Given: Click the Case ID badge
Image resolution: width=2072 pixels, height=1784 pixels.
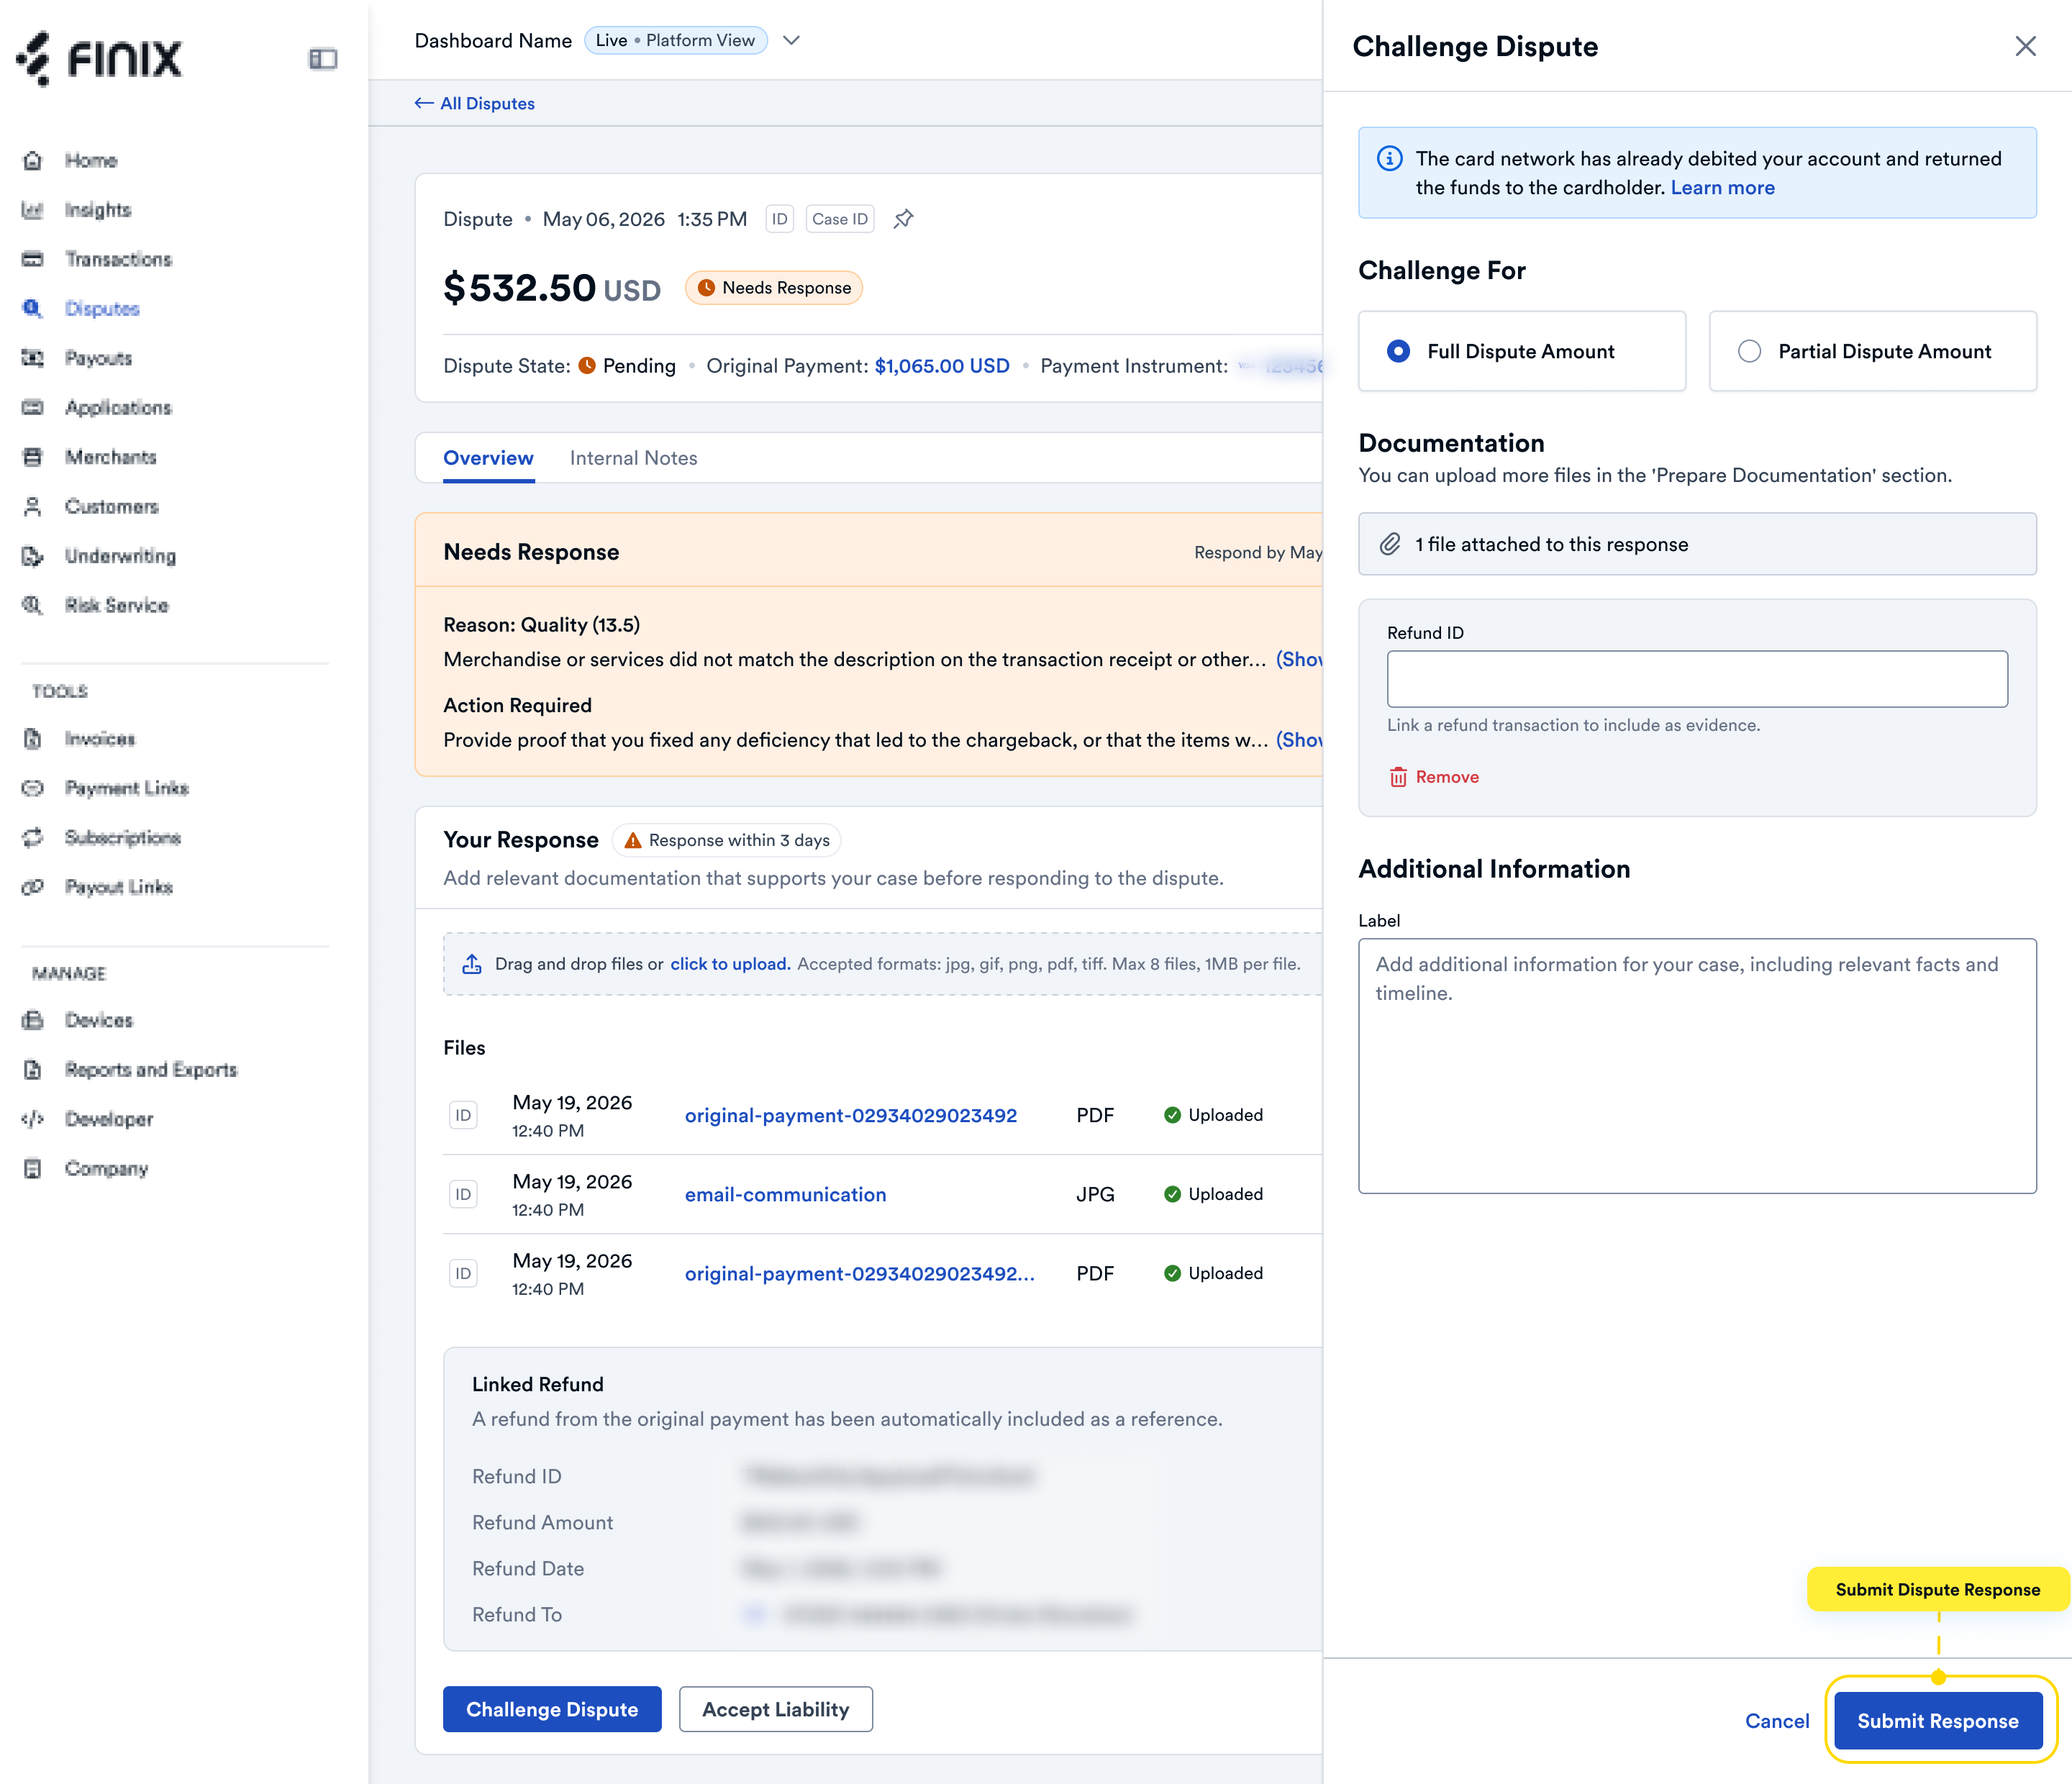Looking at the screenshot, I should 840,219.
